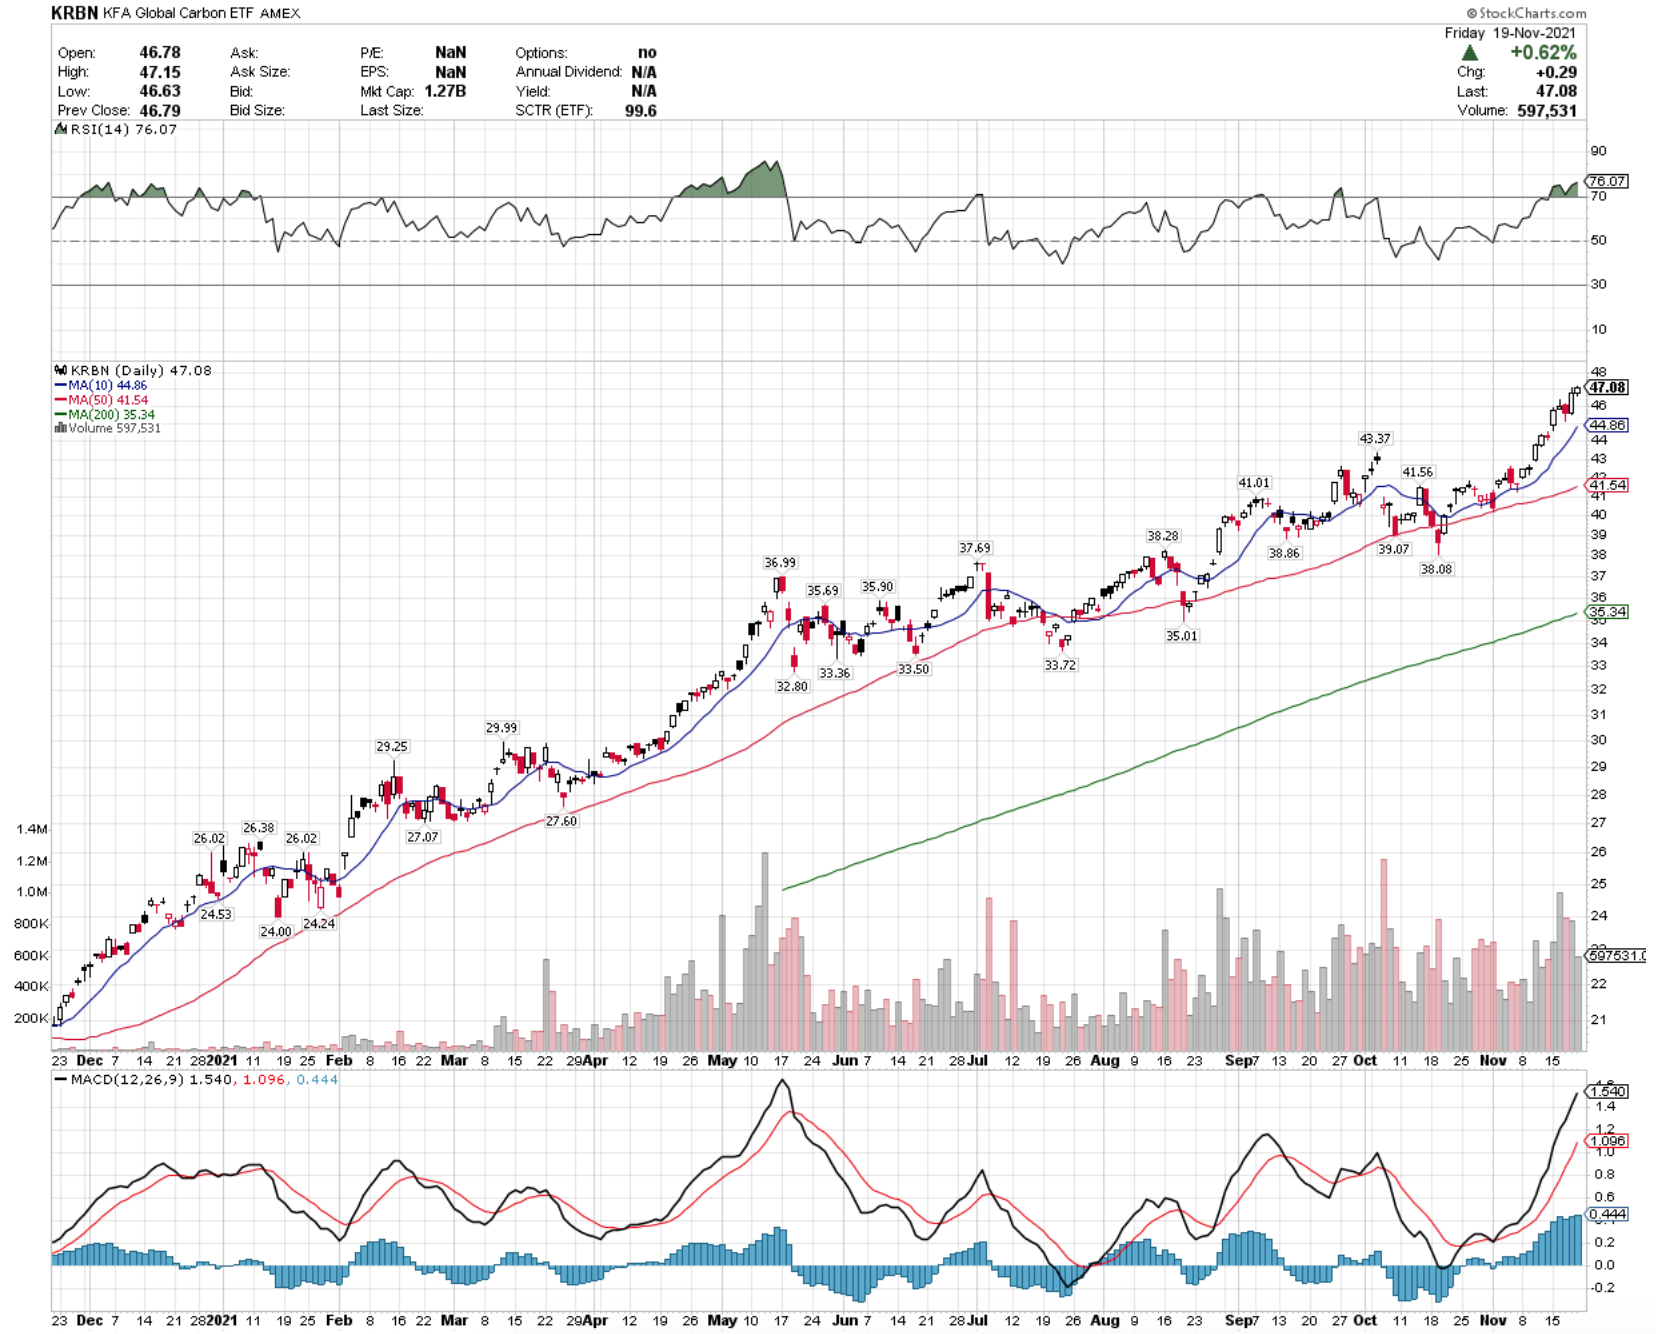Select the Open value 46.78
Image resolution: width=1656 pixels, height=1334 pixels.
(x=160, y=52)
